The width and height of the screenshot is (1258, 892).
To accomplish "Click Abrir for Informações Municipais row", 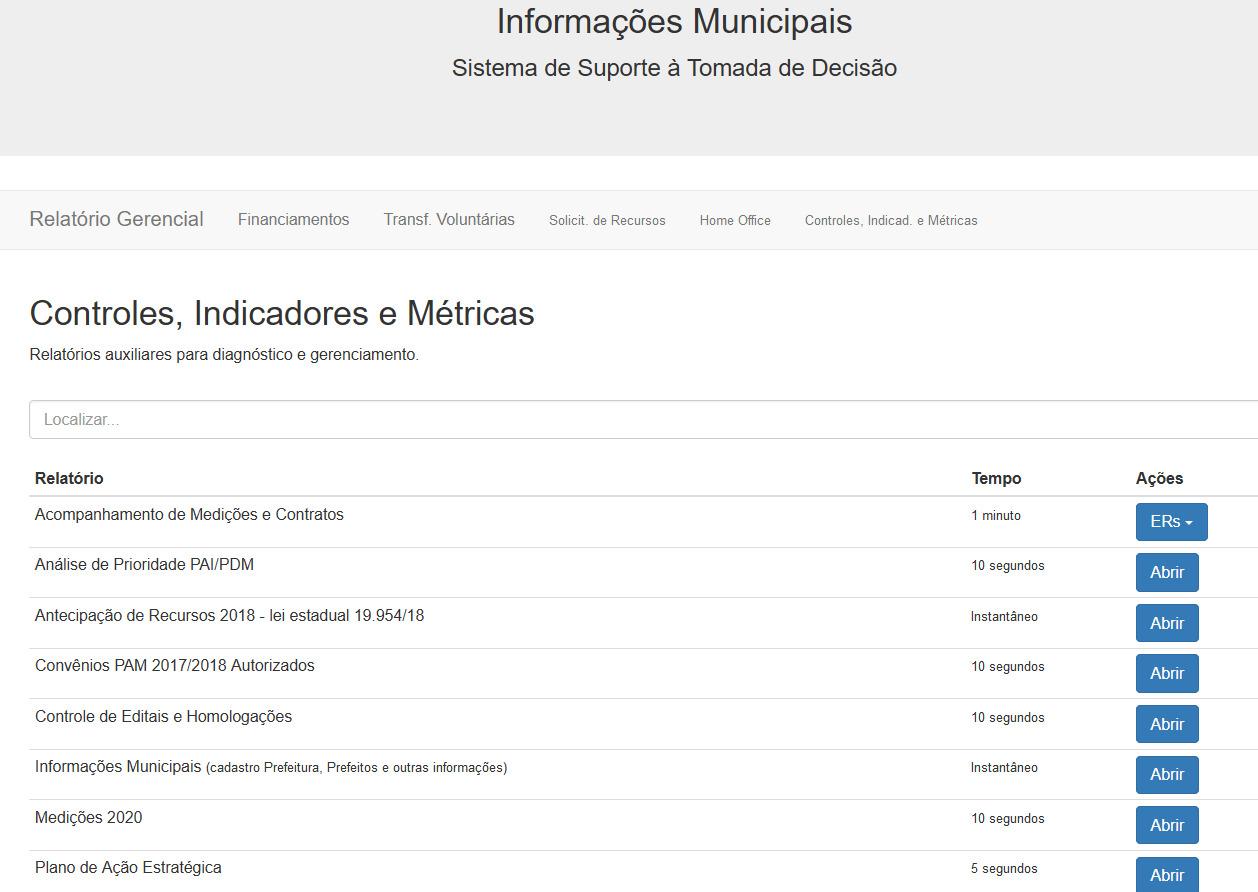I will click(1166, 774).
